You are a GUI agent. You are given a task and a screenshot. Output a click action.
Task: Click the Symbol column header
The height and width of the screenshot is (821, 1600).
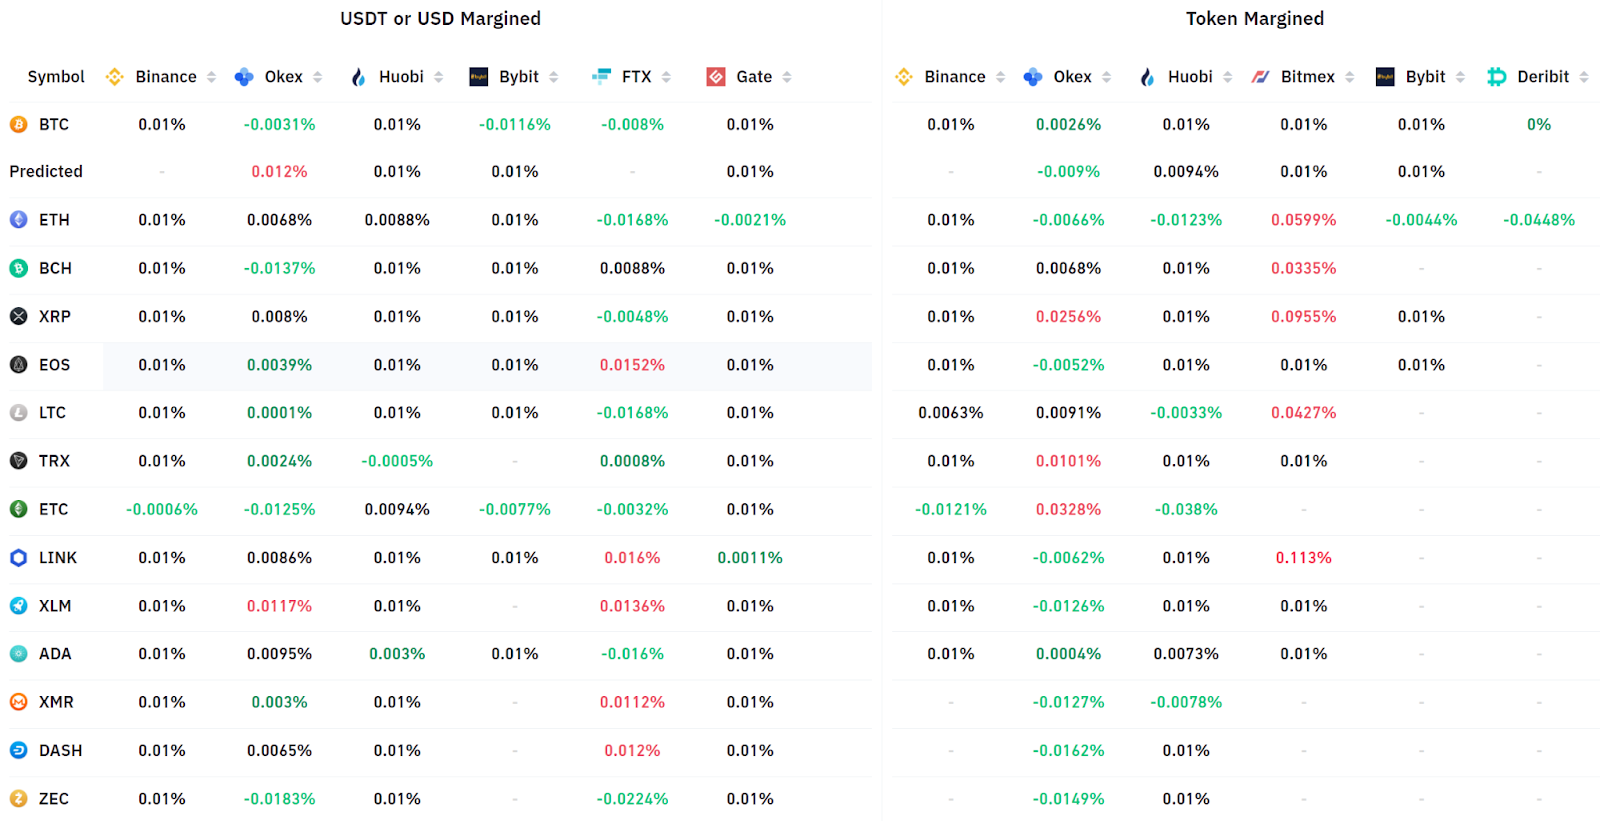(56, 77)
